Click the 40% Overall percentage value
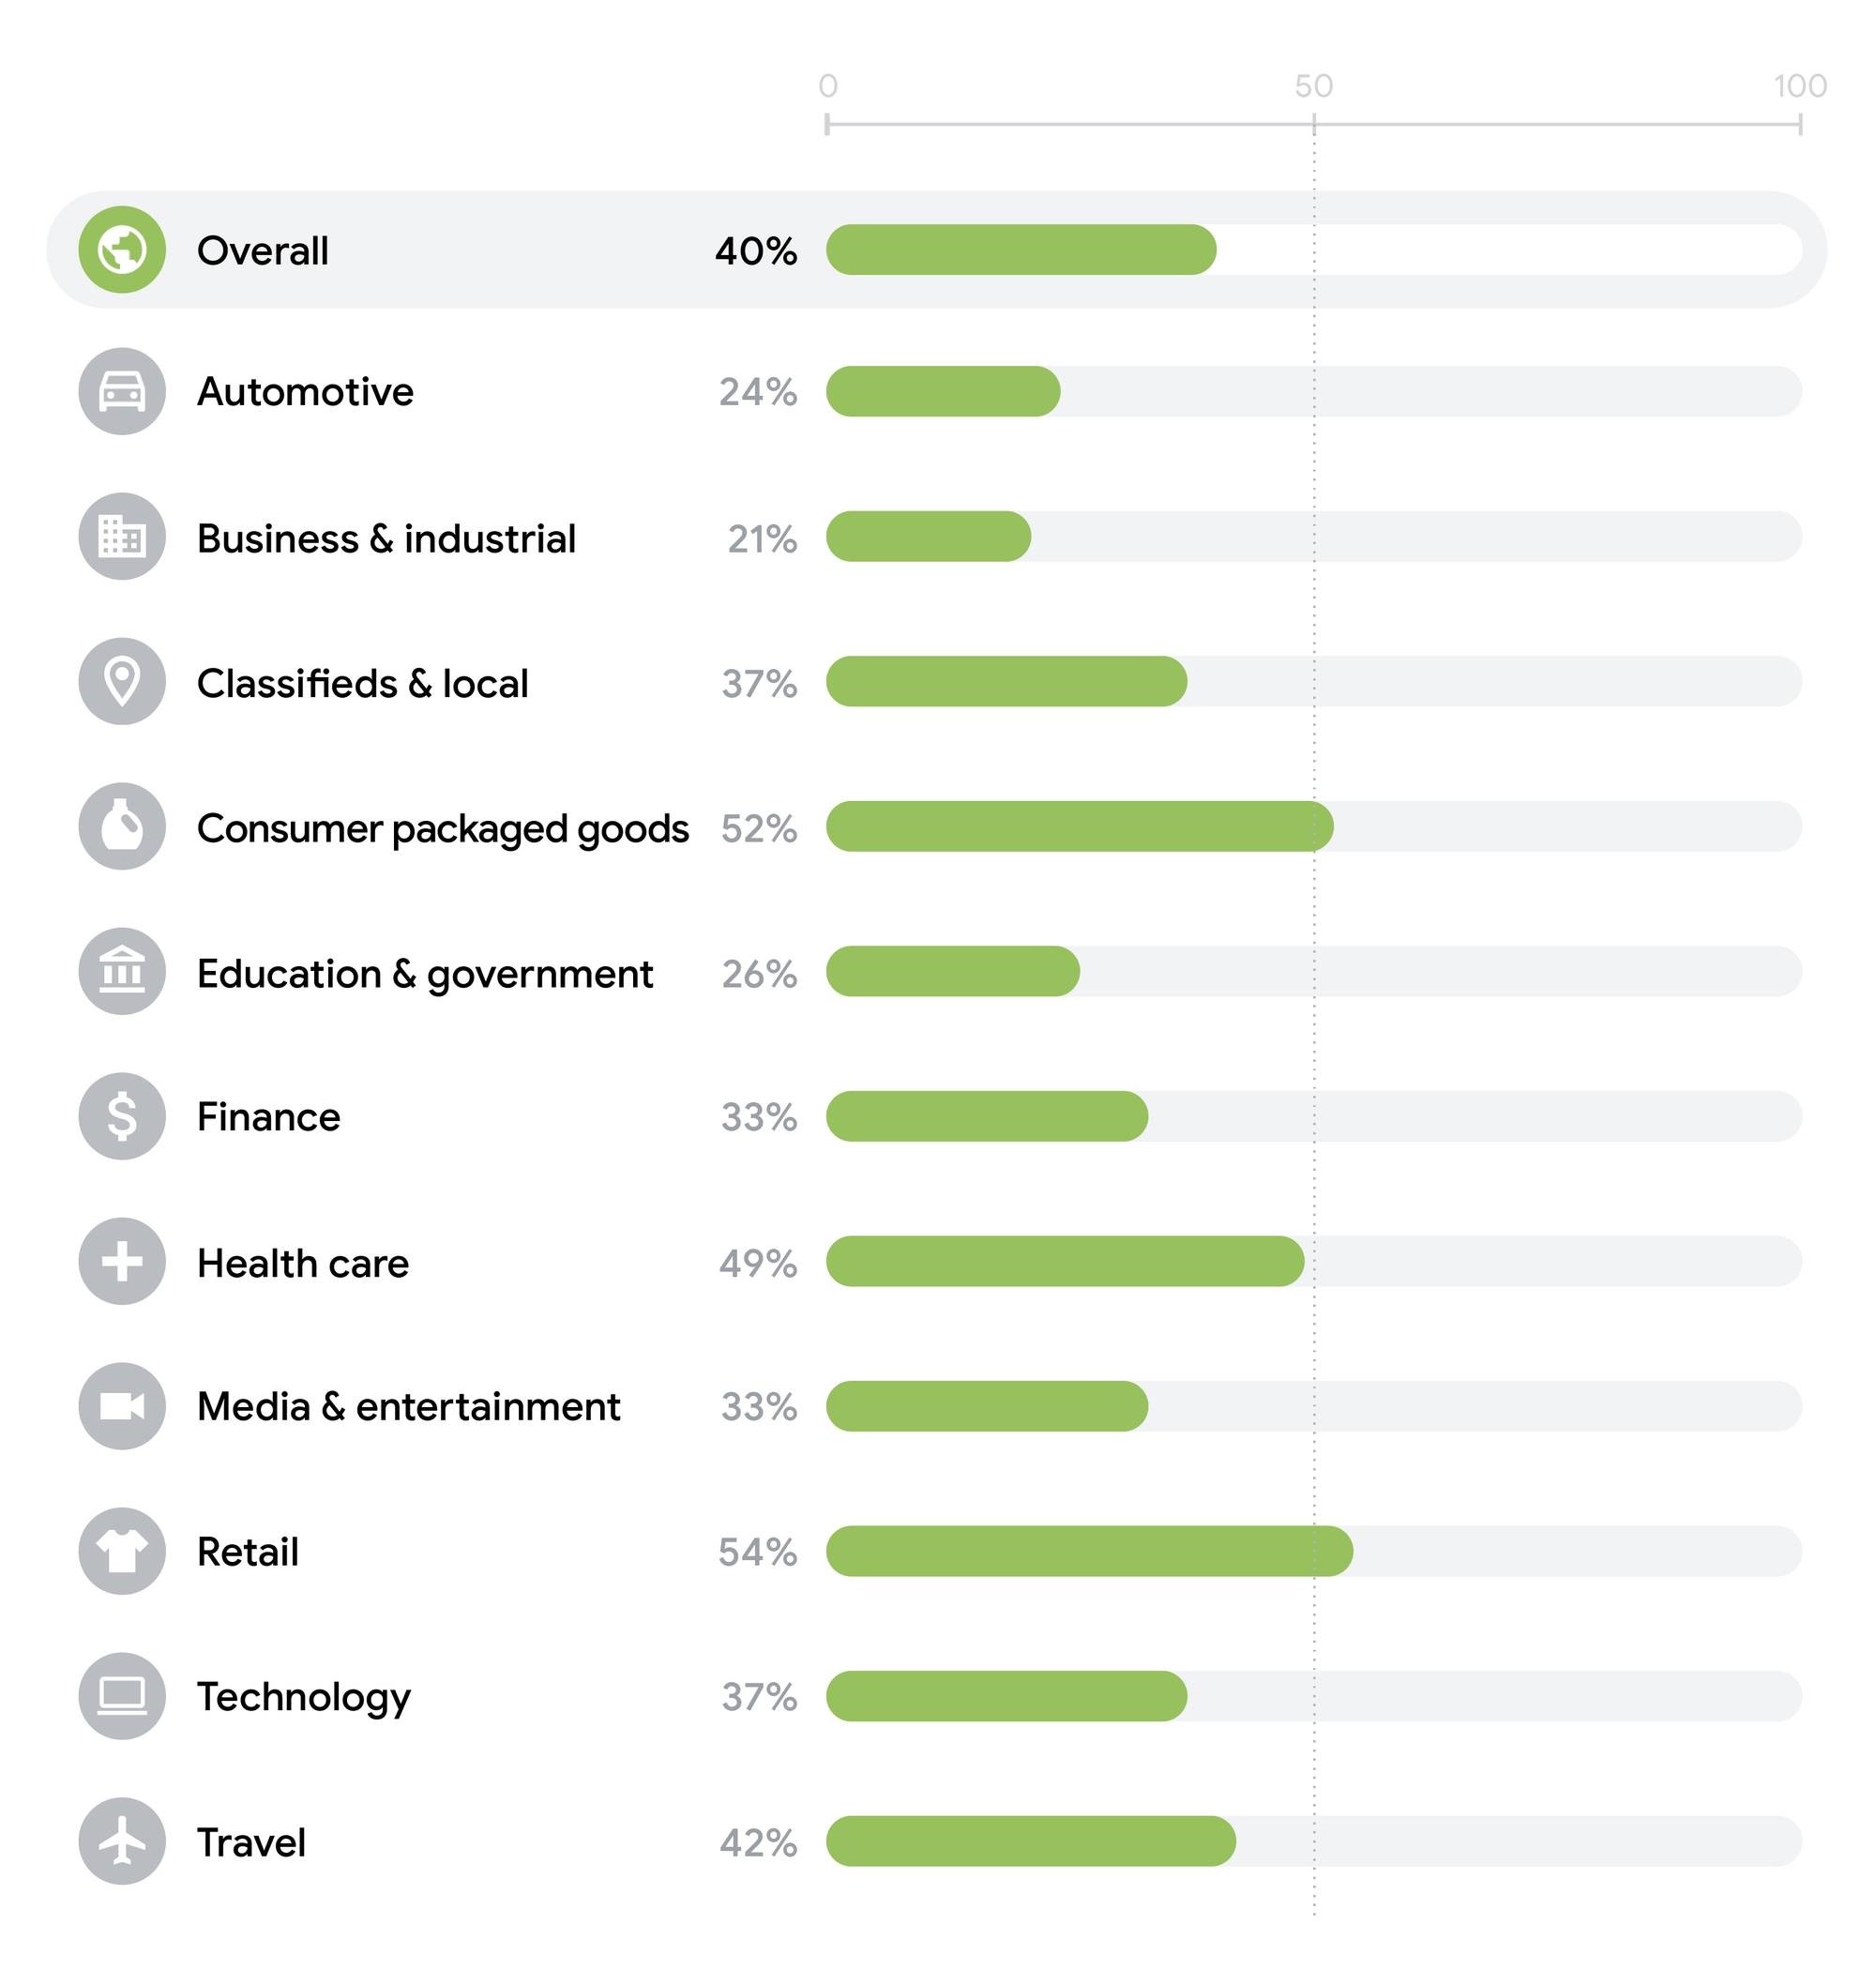The height and width of the screenshot is (1970, 1876). (x=756, y=251)
